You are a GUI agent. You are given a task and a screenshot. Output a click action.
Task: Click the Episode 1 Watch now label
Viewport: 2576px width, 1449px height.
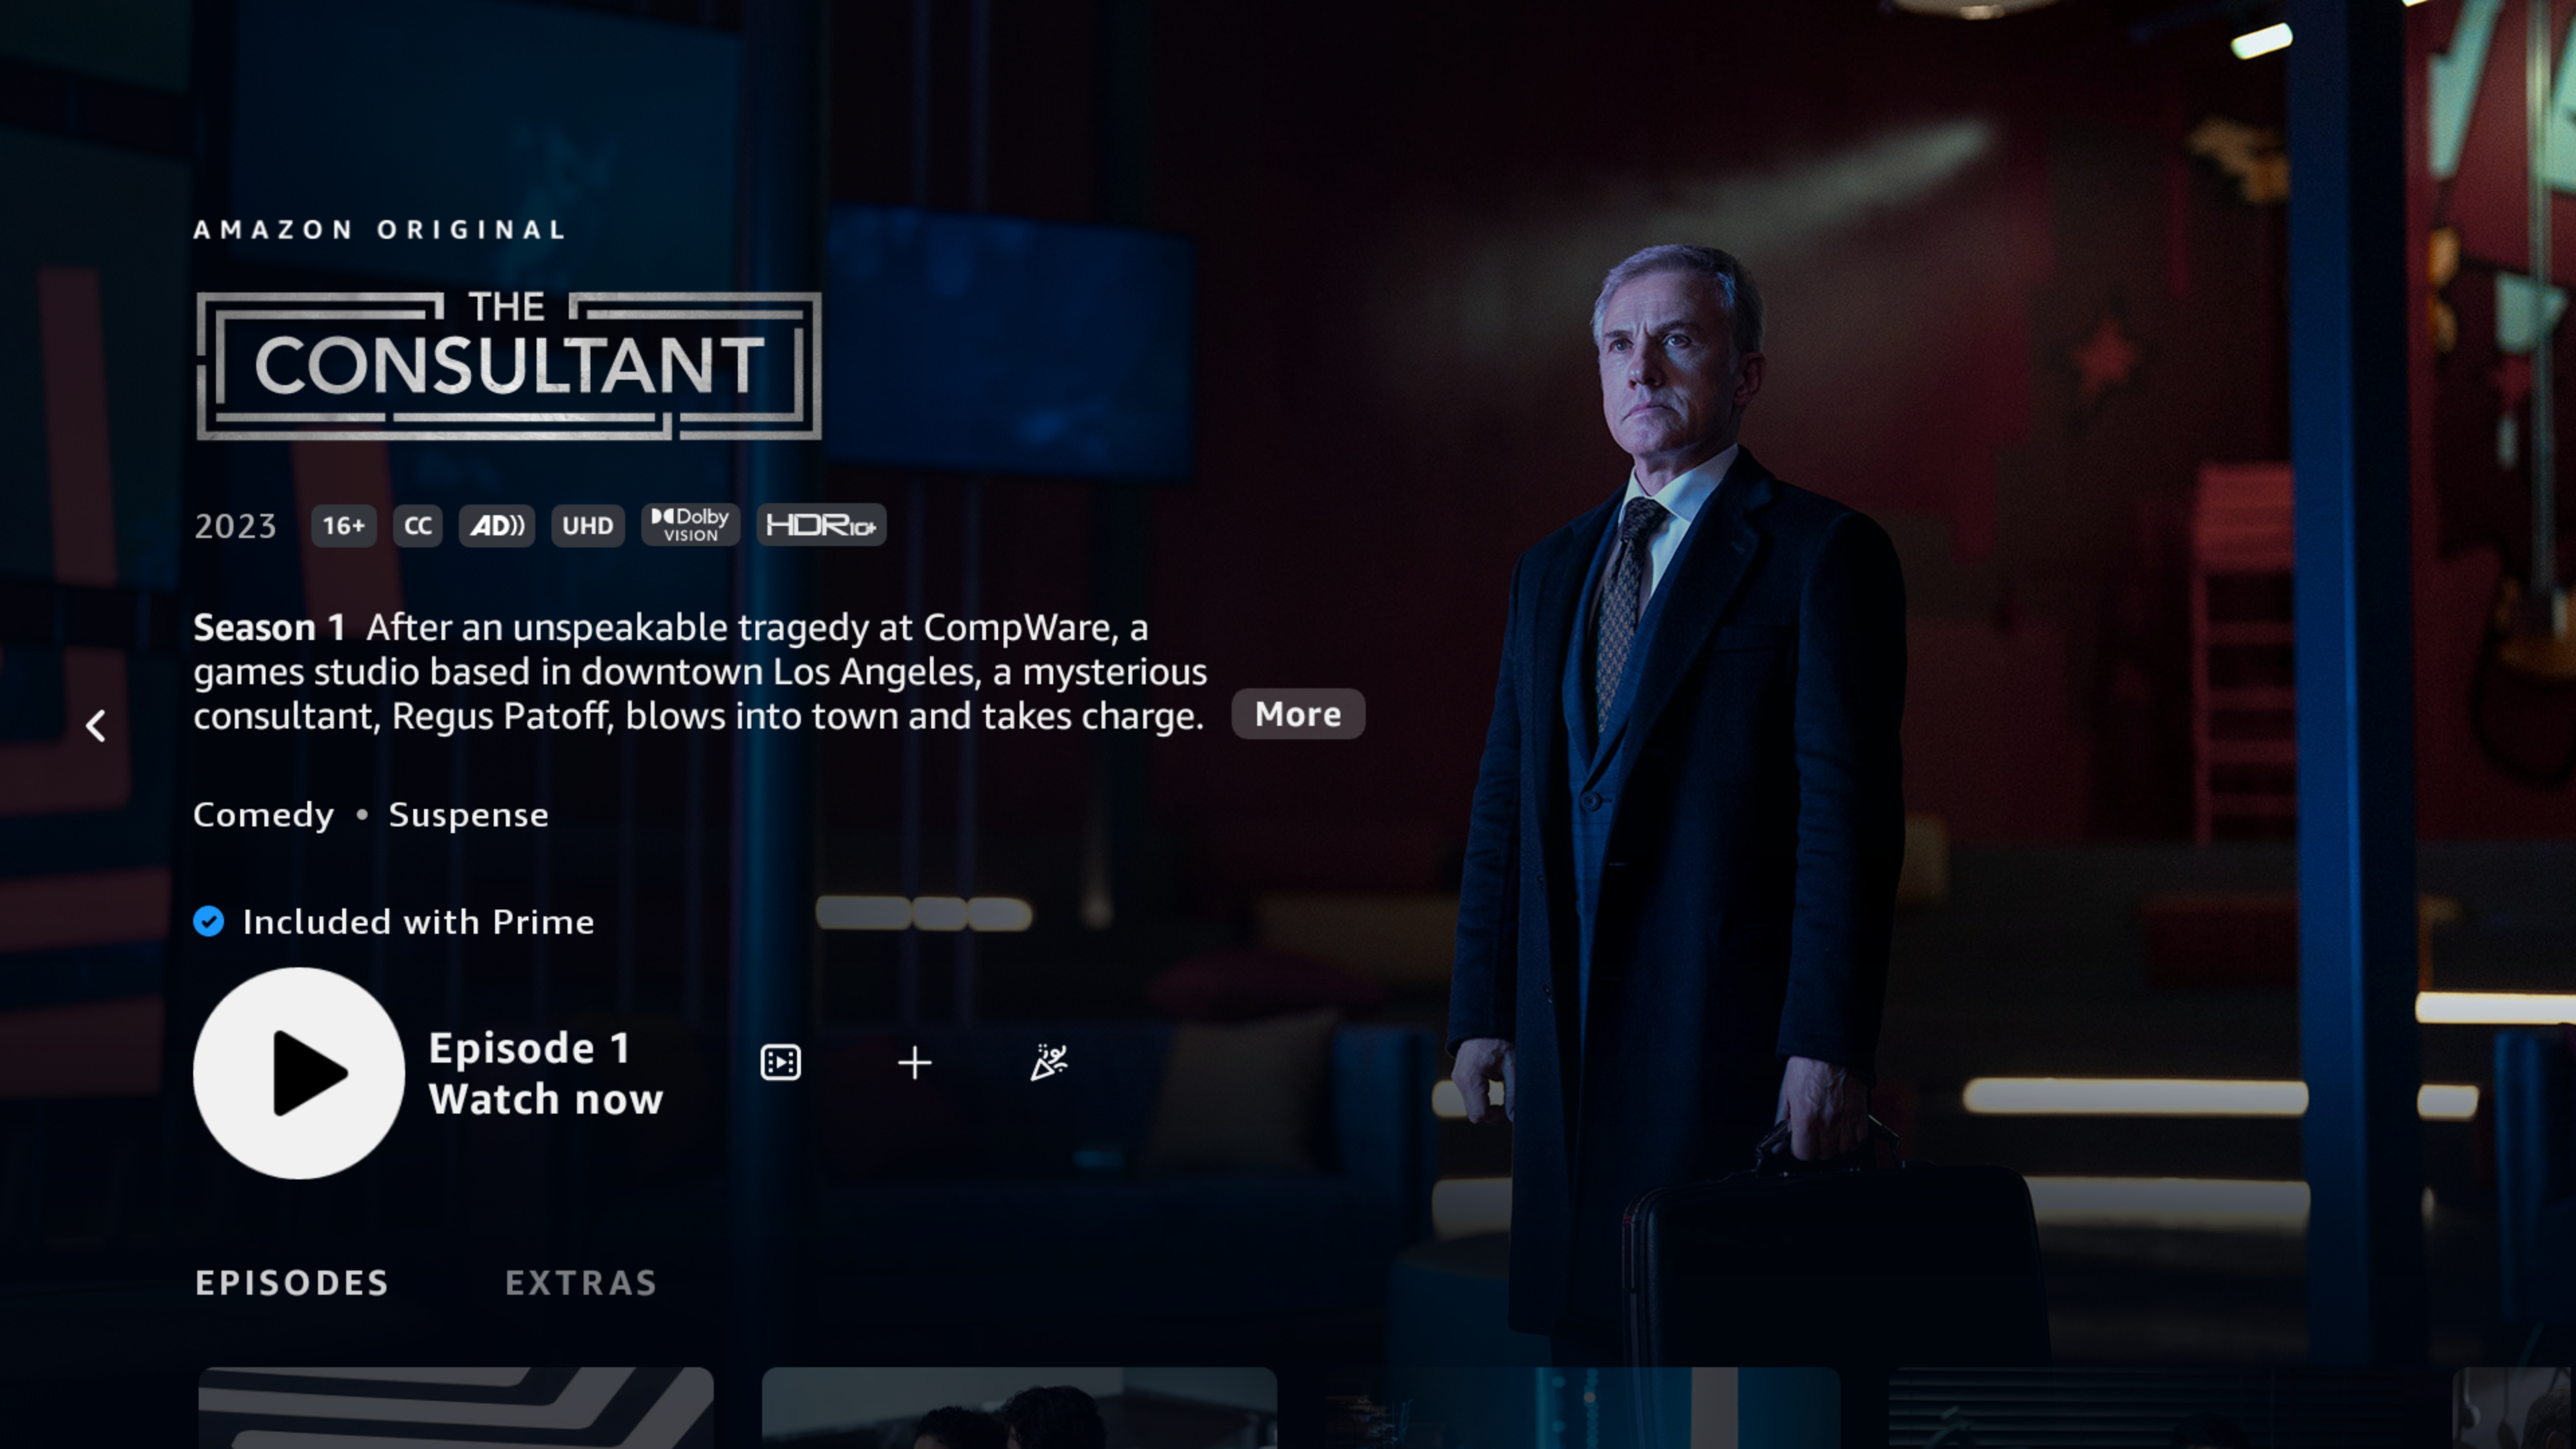click(x=546, y=1073)
